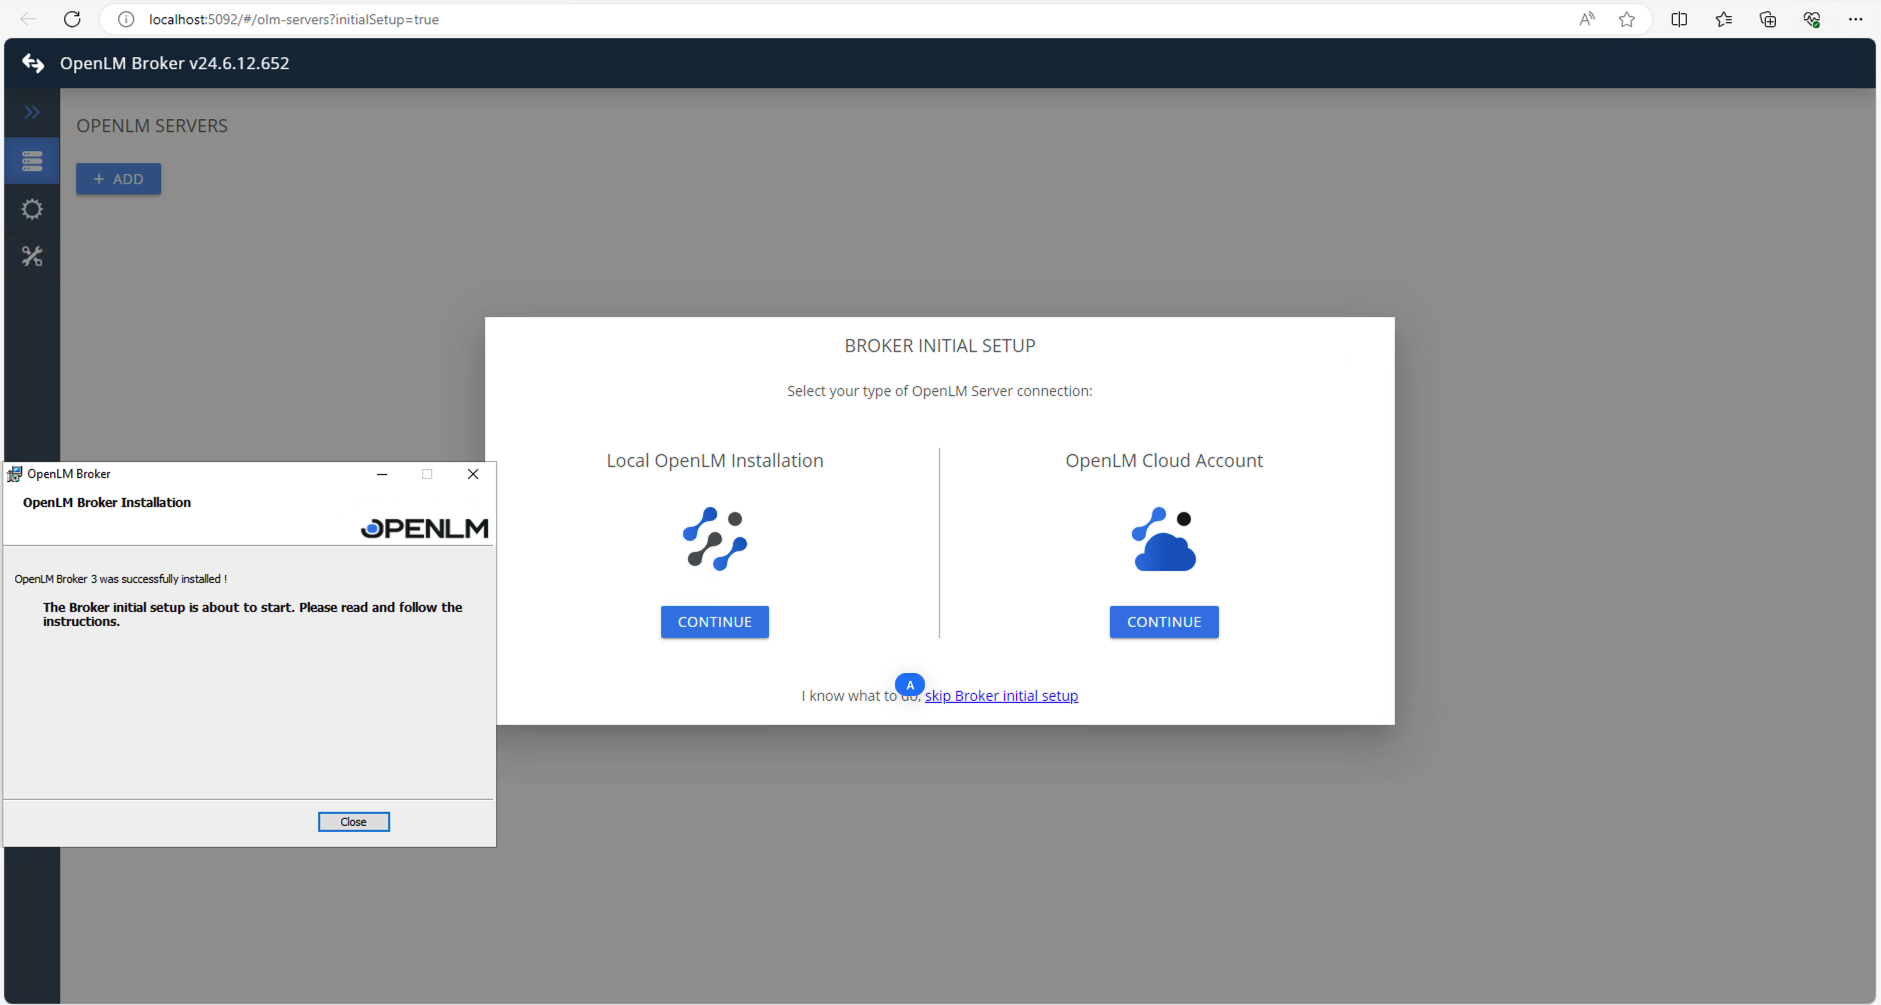Click the skip Broker initial setup link
Viewport: 1881px width, 1005px height.
(1001, 696)
